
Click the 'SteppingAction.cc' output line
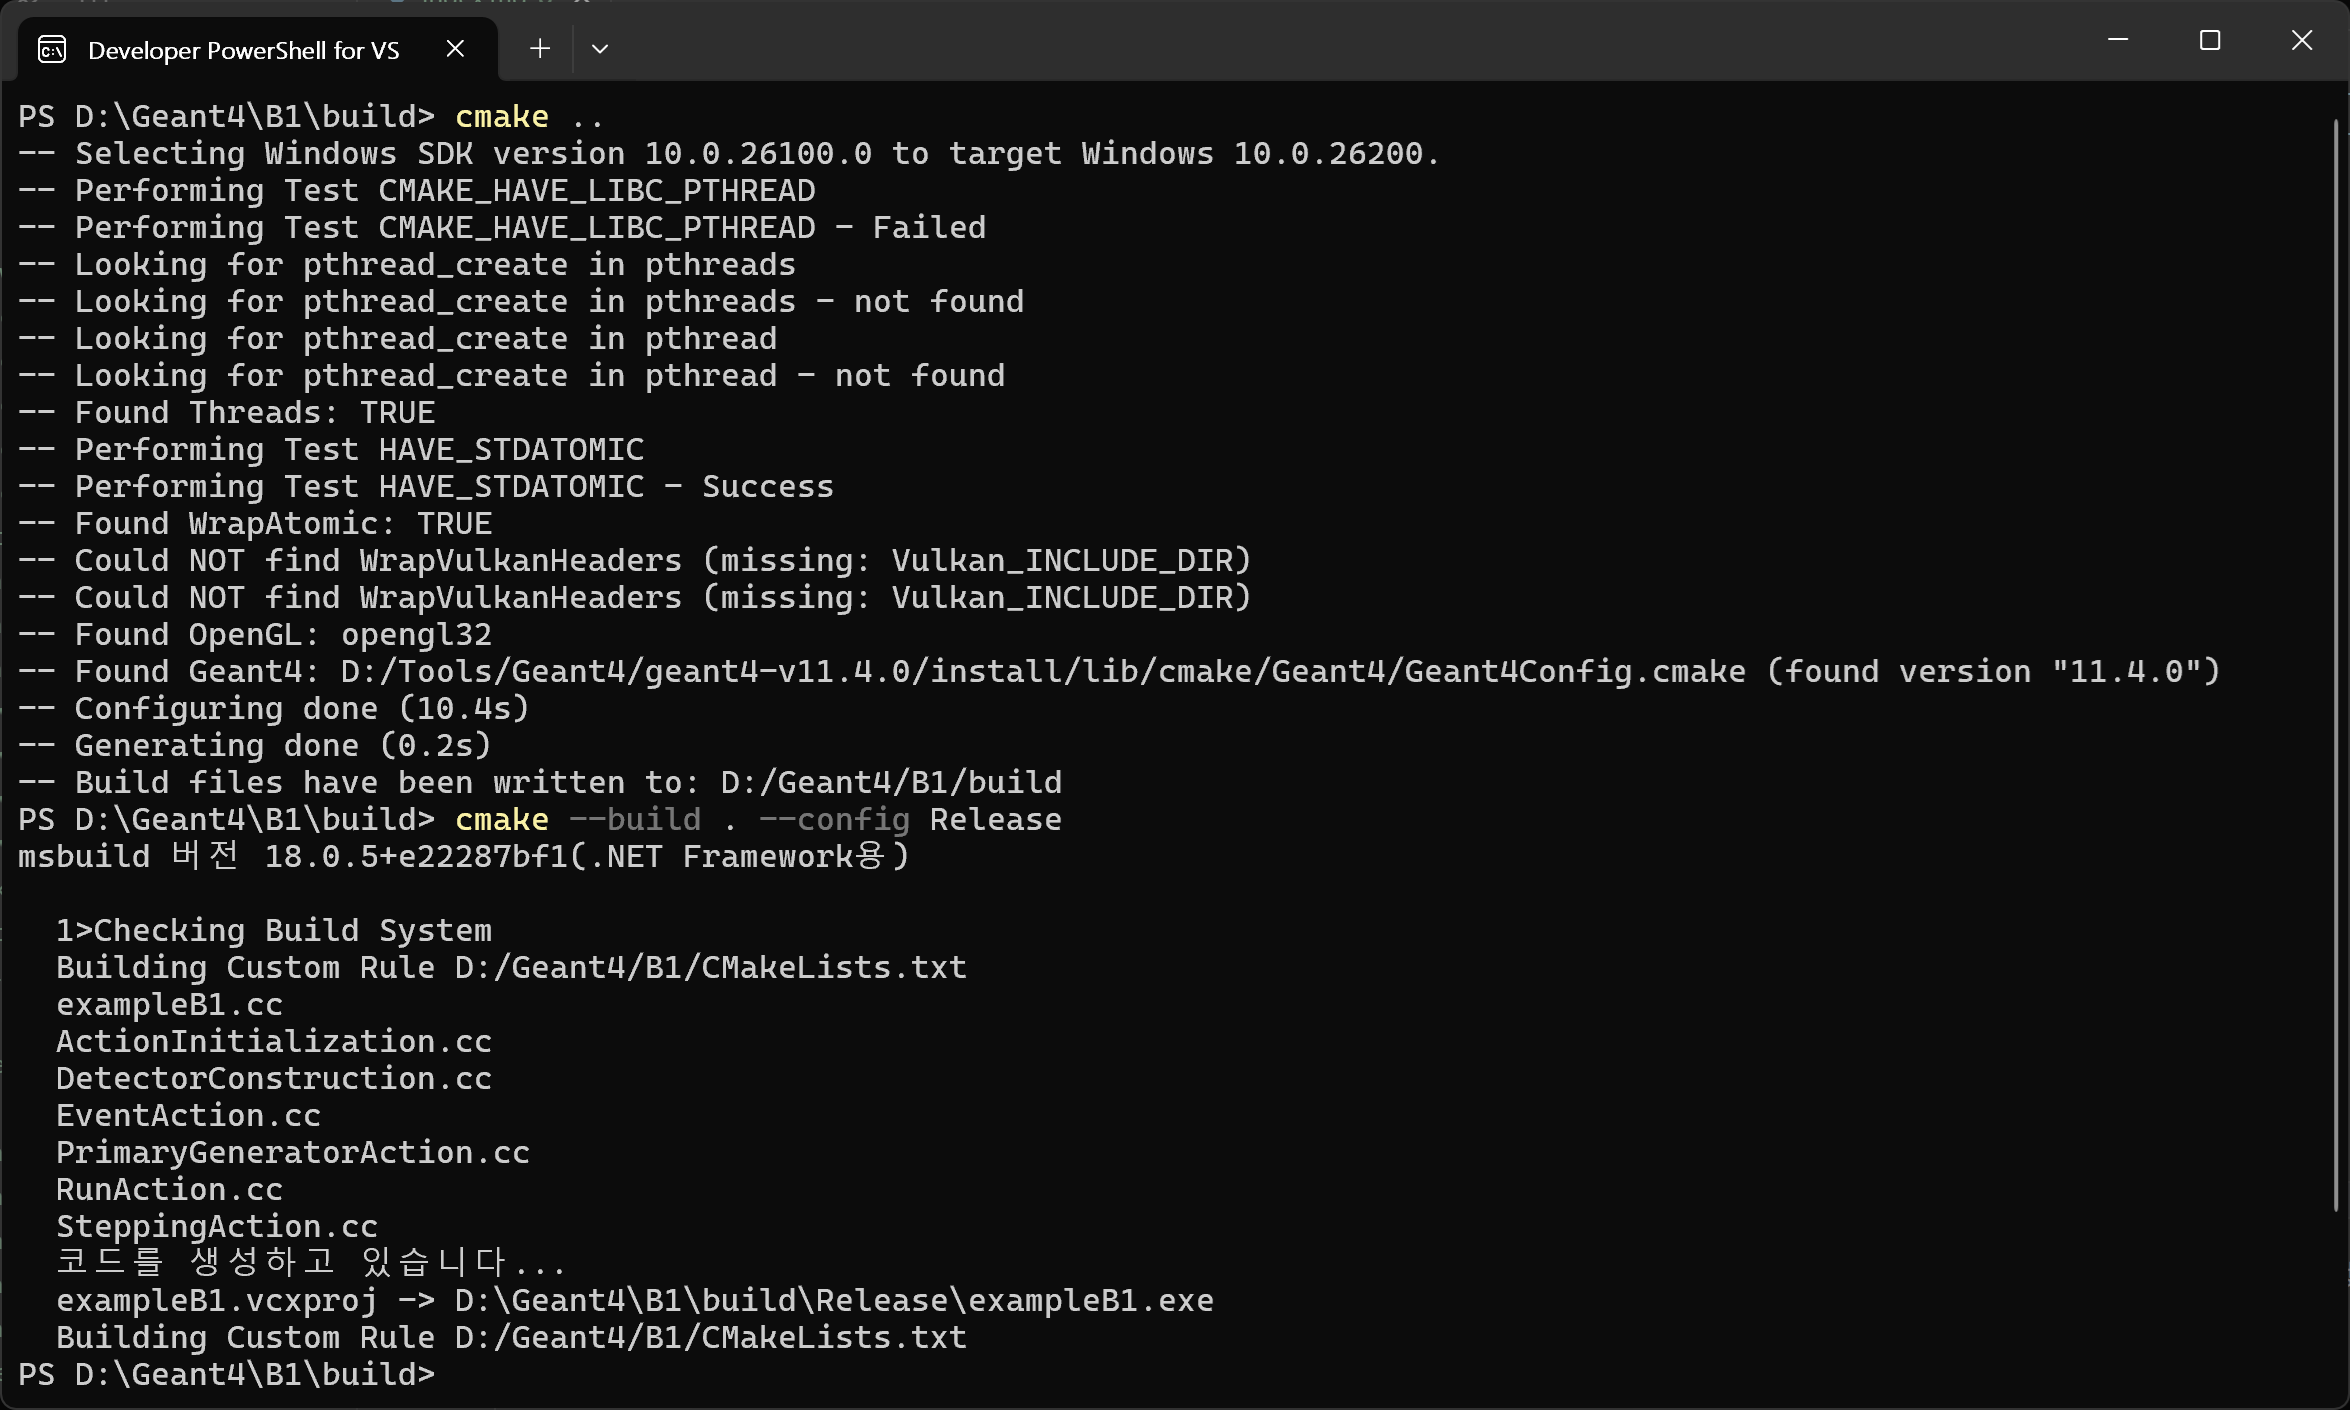pos(216,1227)
